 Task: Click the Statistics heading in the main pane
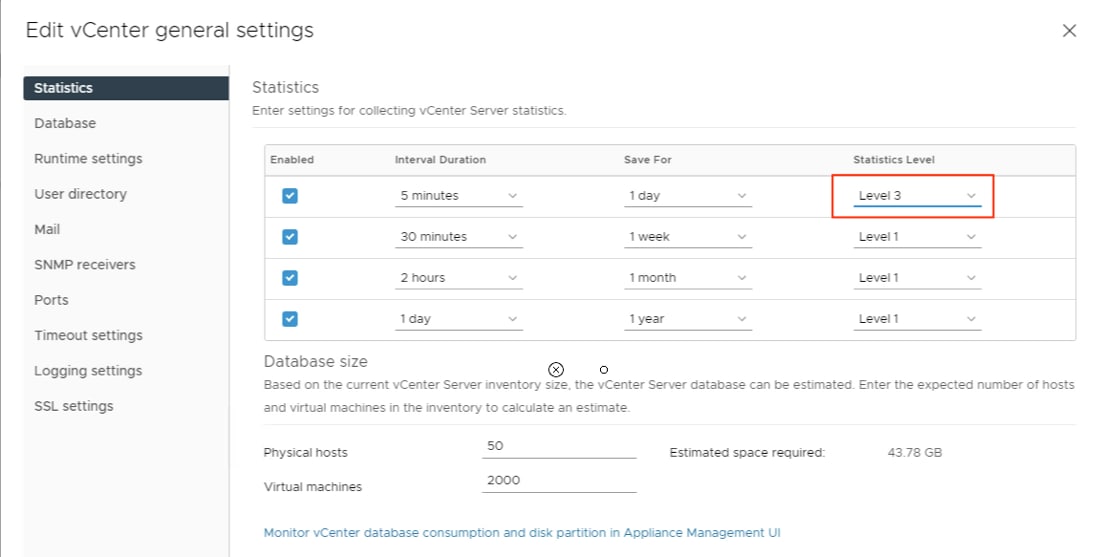point(285,87)
